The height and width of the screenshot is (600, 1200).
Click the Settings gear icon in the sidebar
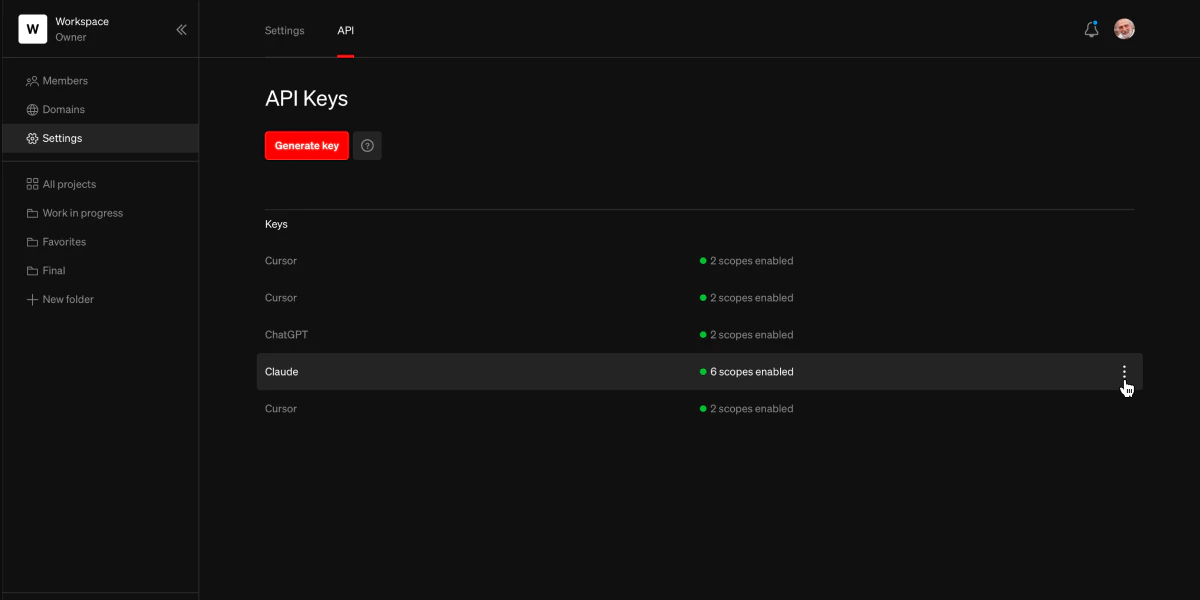tap(32, 139)
